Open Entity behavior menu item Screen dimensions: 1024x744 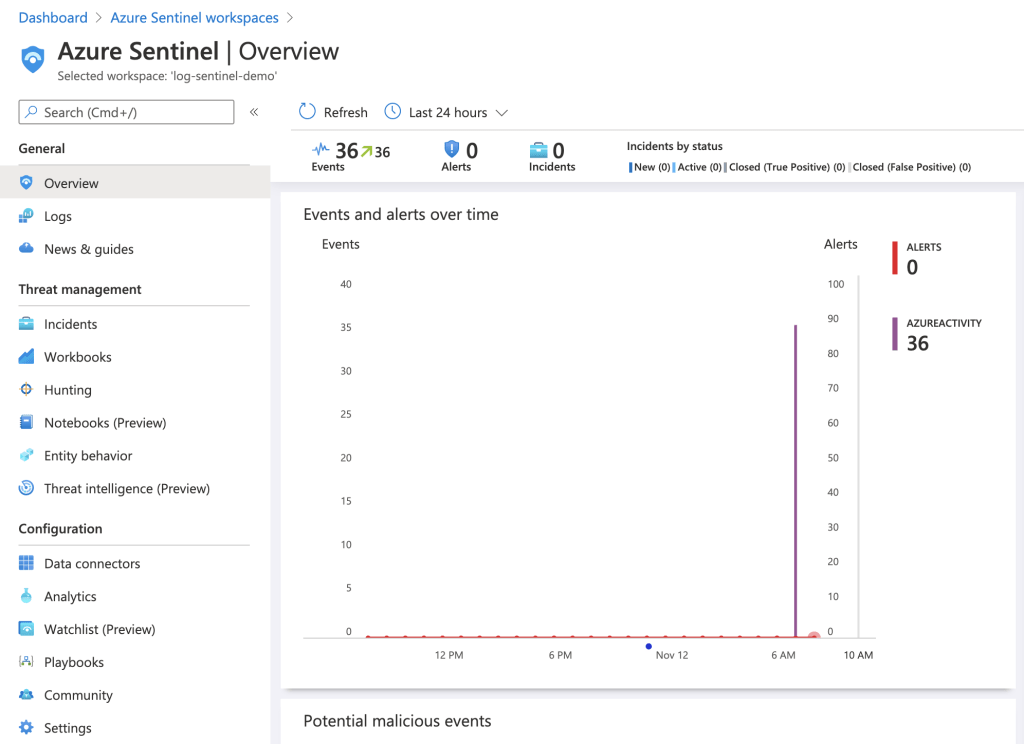point(88,456)
